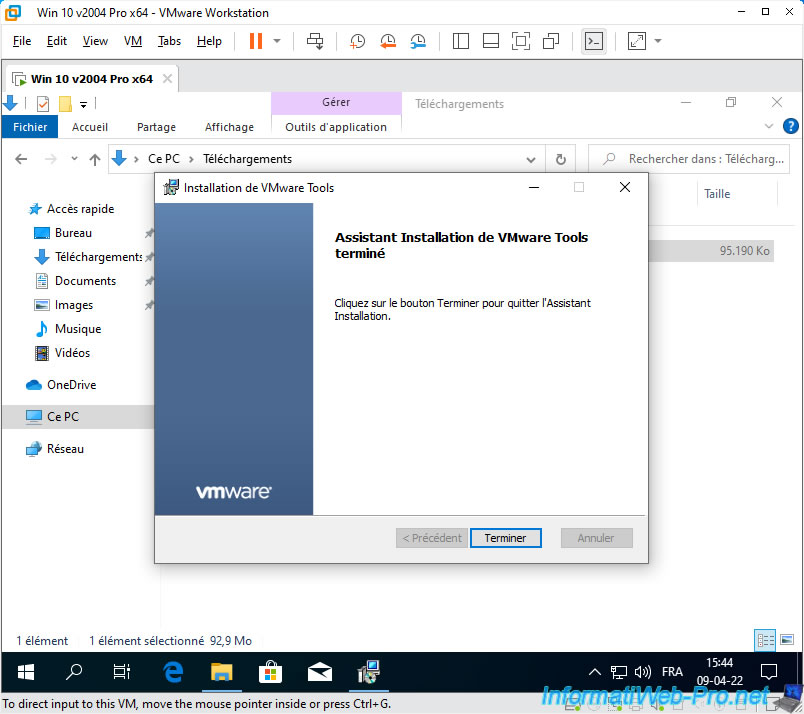Launch Microsoft Edge from the taskbar

(173, 672)
